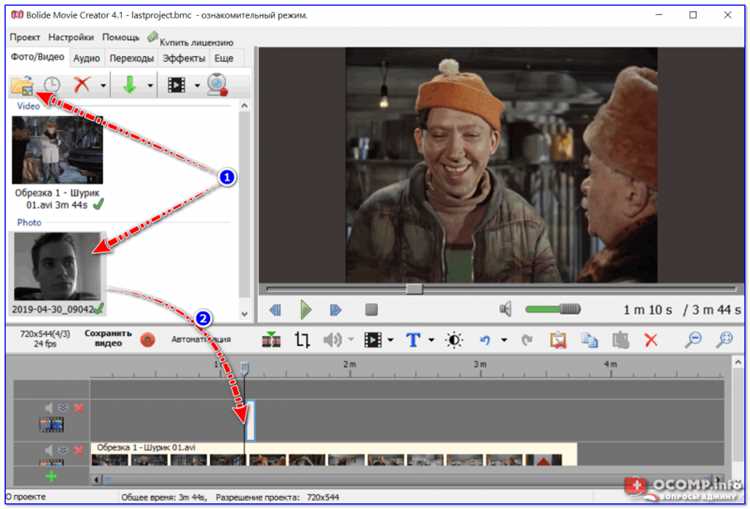Click the timeline playhead marker
Viewport: 750px width, 509px height.
click(x=244, y=367)
